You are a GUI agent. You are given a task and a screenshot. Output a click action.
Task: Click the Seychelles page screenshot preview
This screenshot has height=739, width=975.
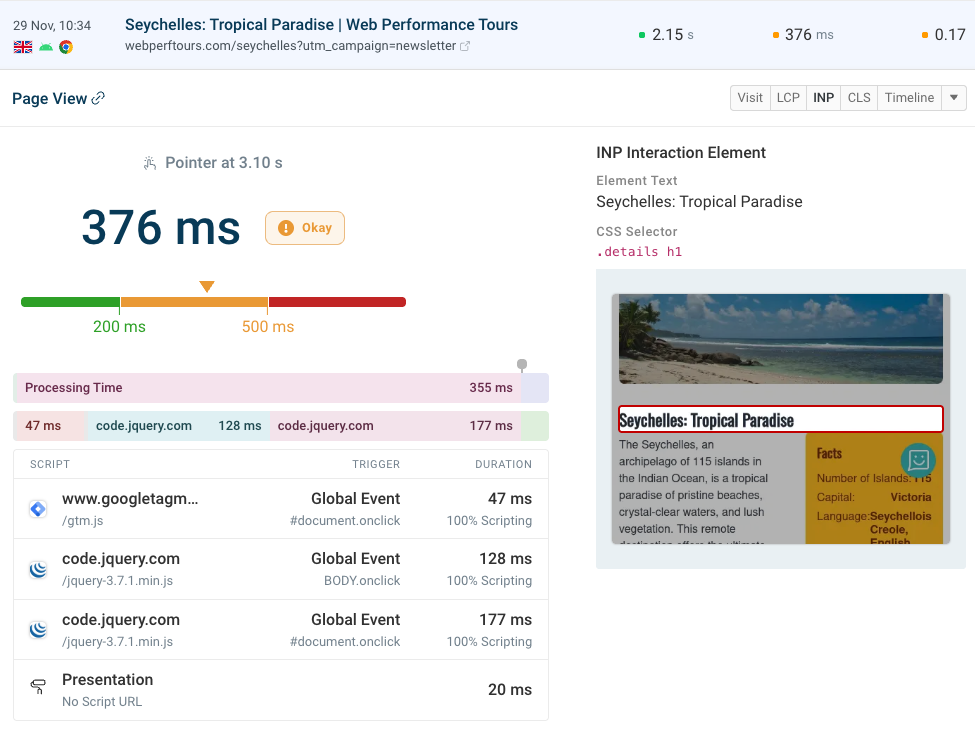tap(780, 420)
